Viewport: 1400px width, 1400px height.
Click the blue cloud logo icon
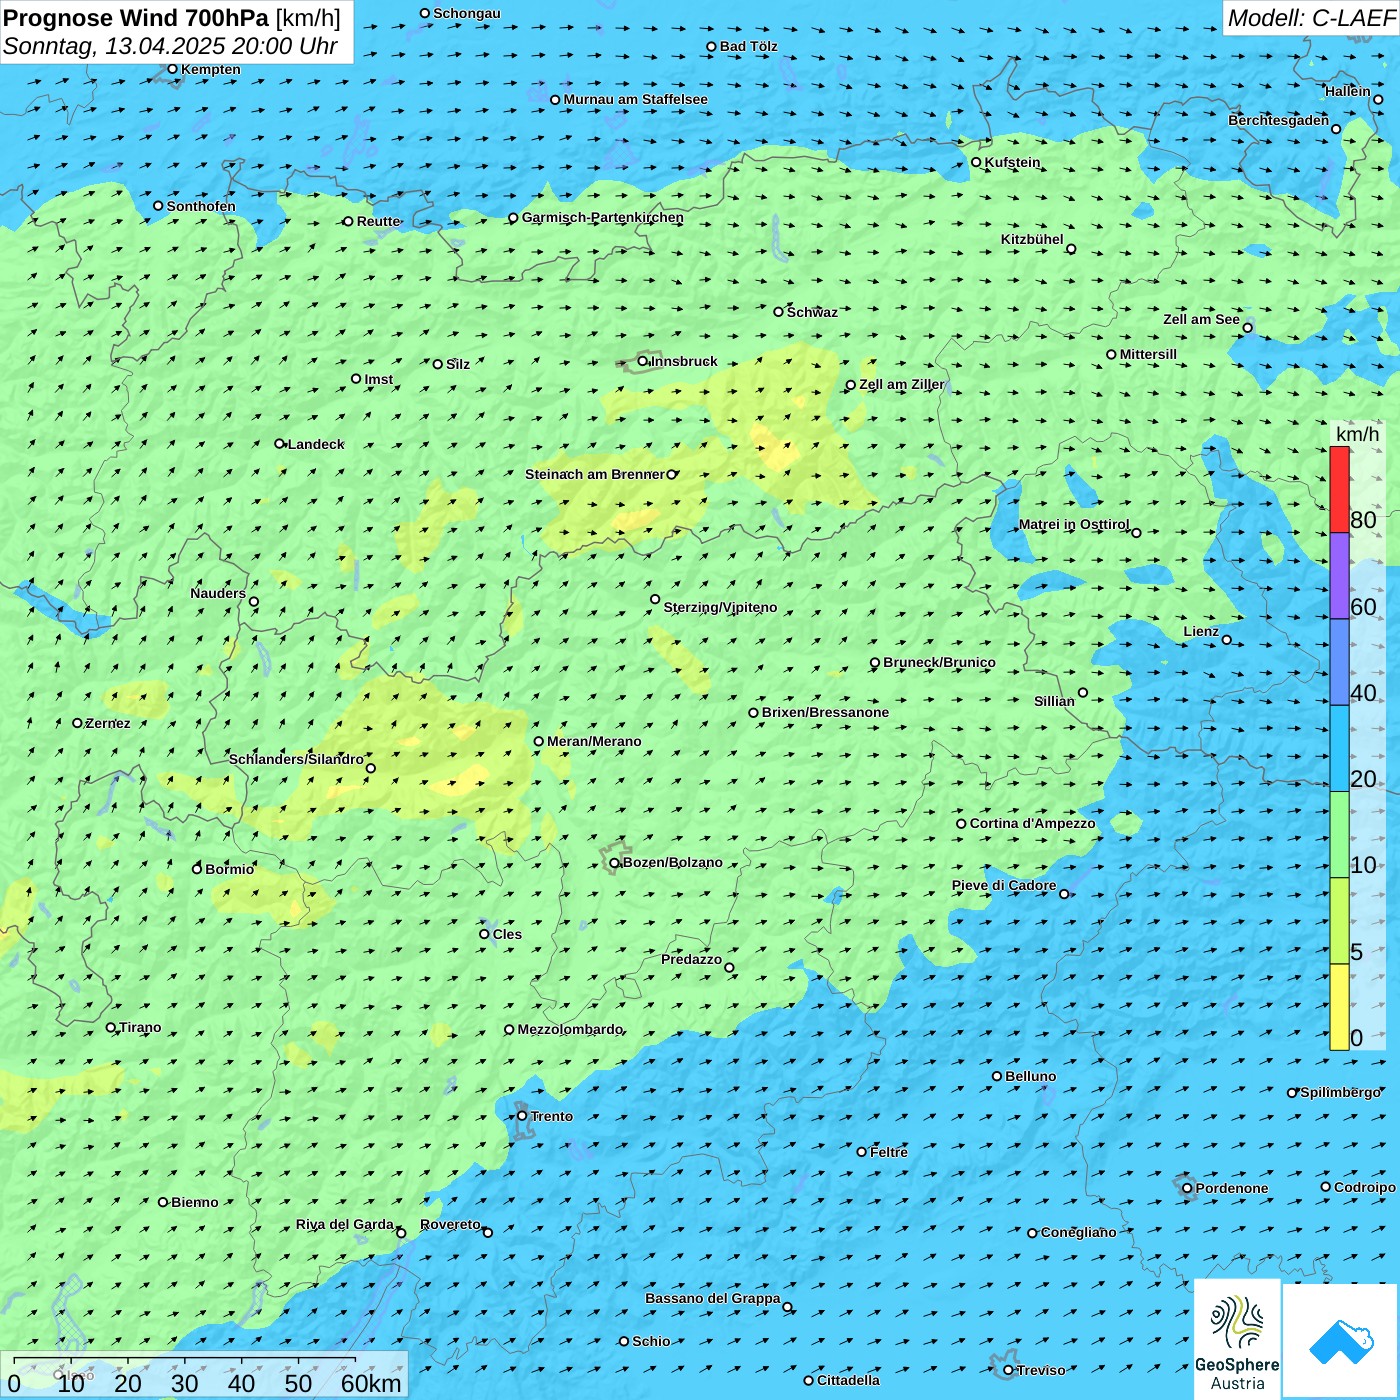point(1341,1341)
